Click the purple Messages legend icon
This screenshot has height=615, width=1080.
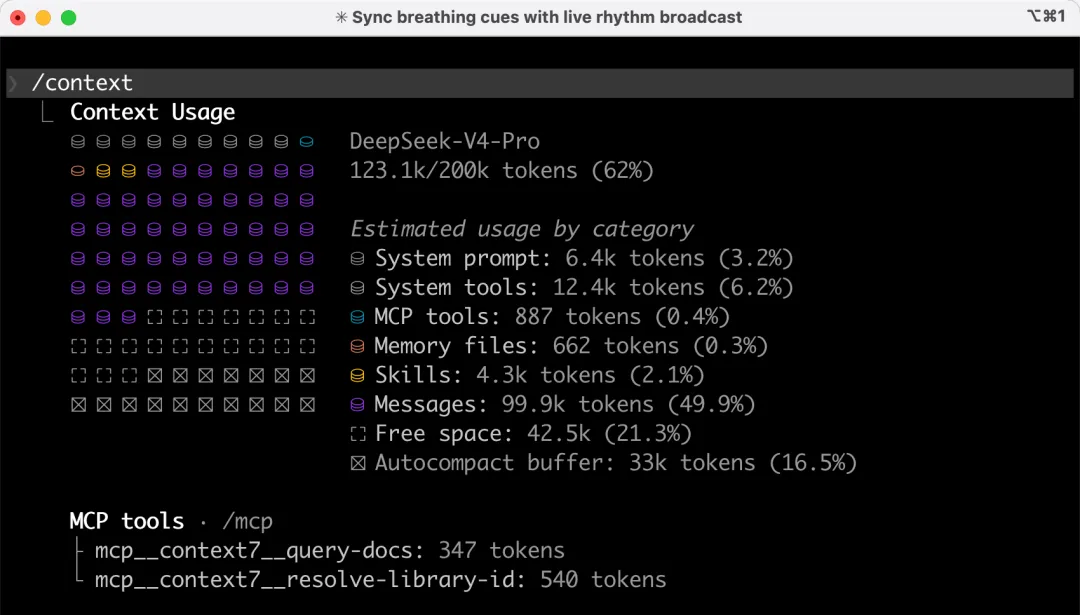(x=357, y=404)
